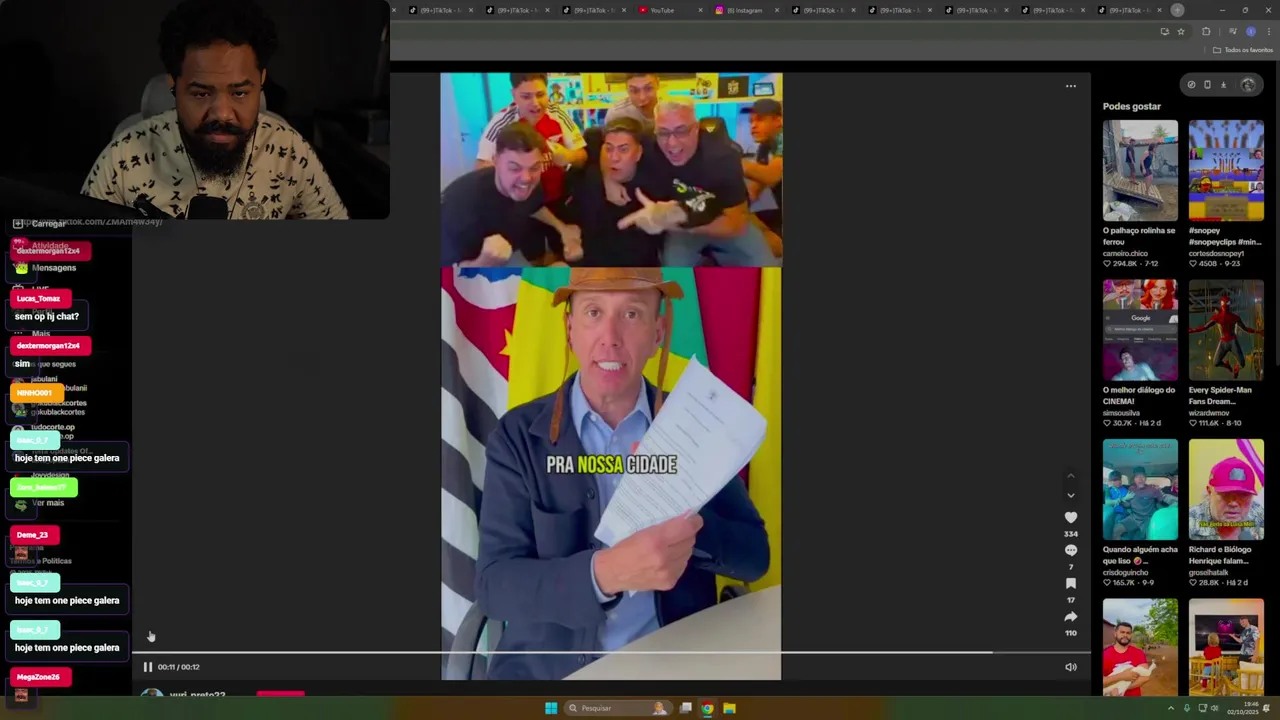Open Chrome from the taskbar

click(707, 708)
